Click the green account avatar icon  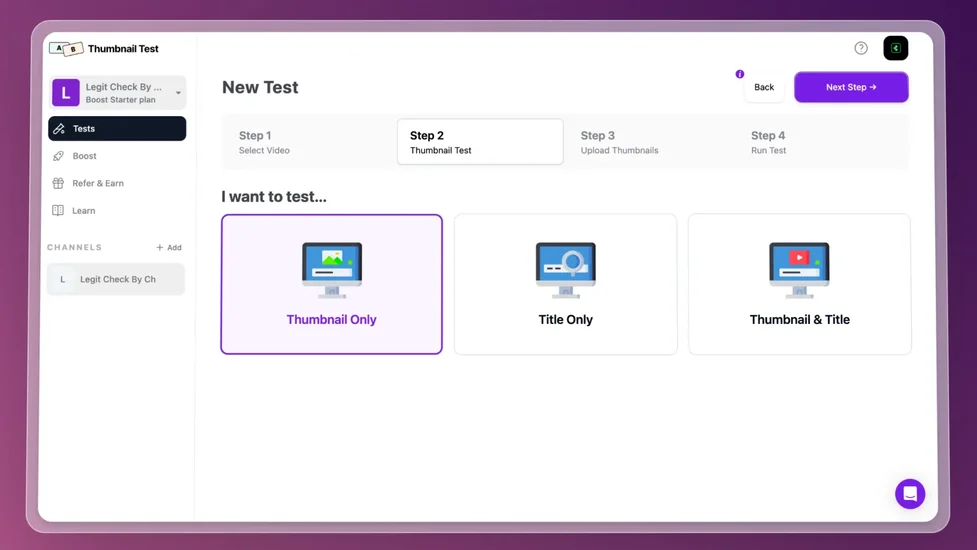point(895,48)
